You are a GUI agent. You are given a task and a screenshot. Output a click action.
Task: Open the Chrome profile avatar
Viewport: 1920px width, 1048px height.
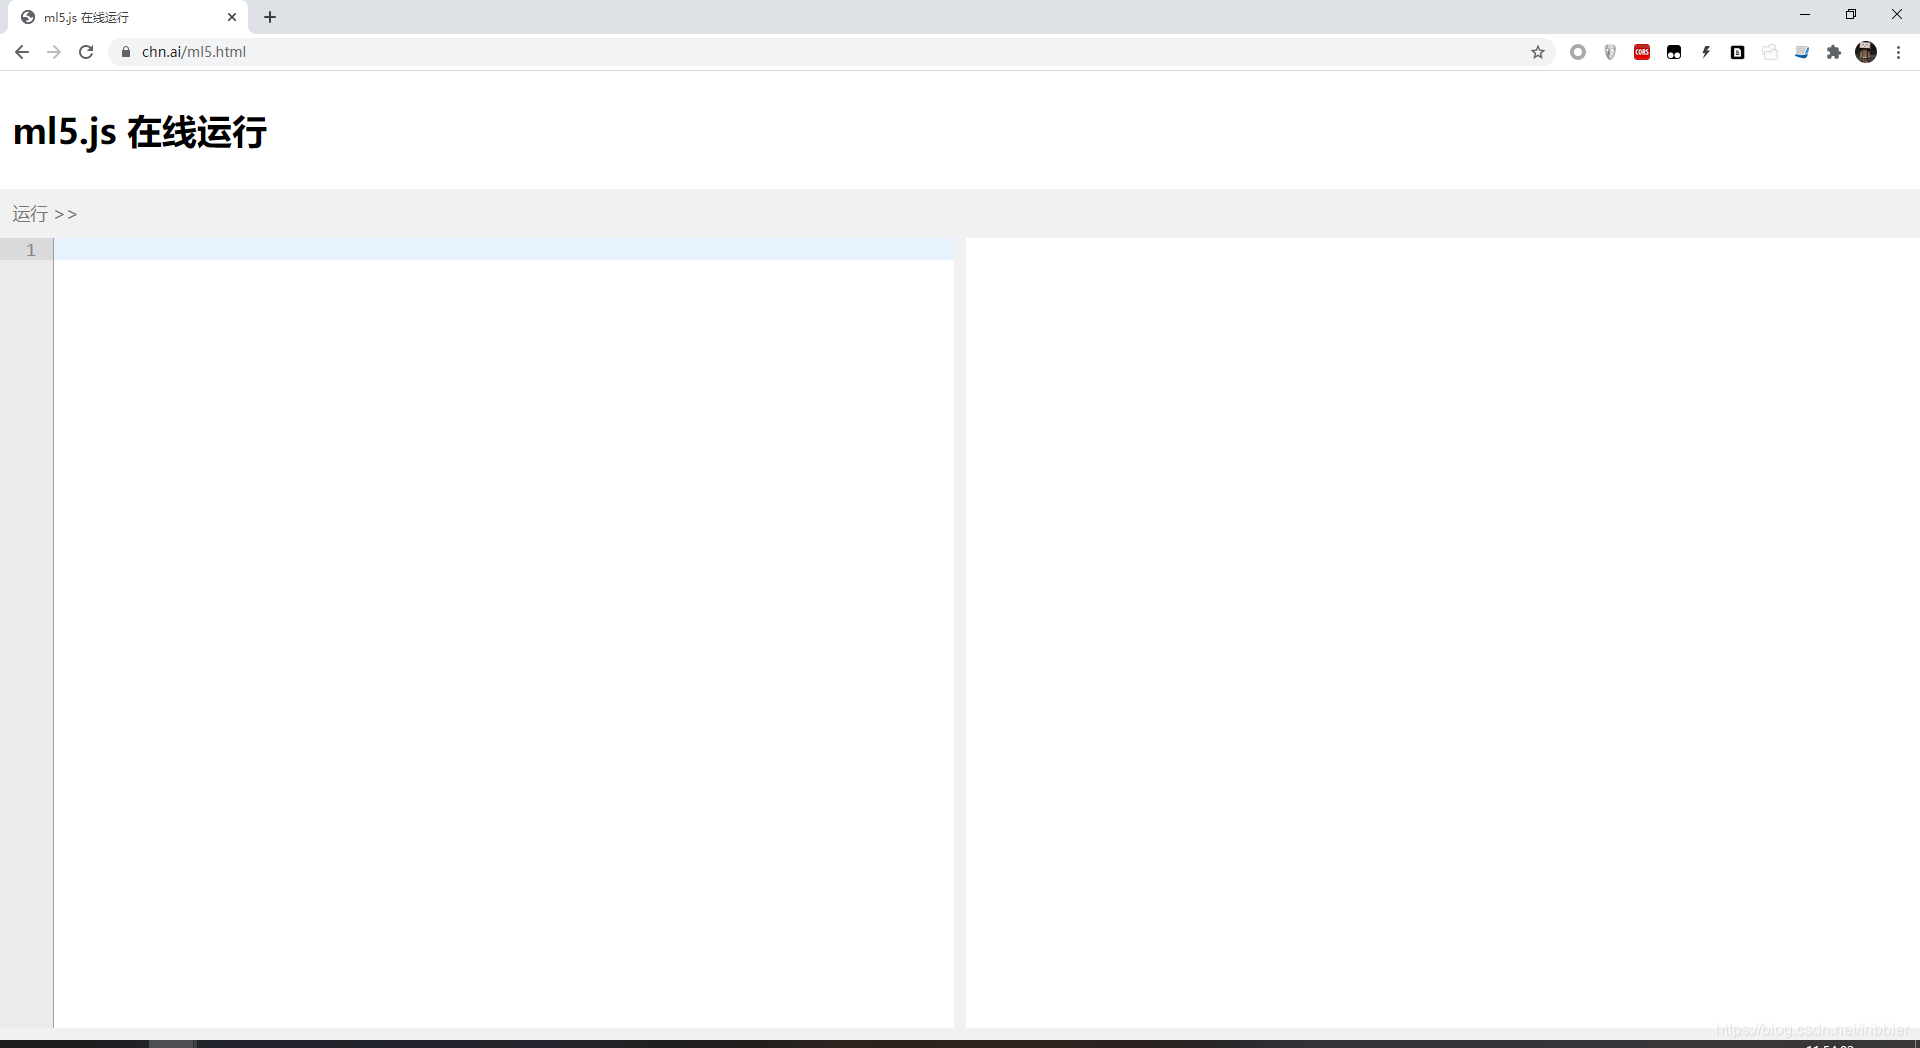(x=1866, y=52)
